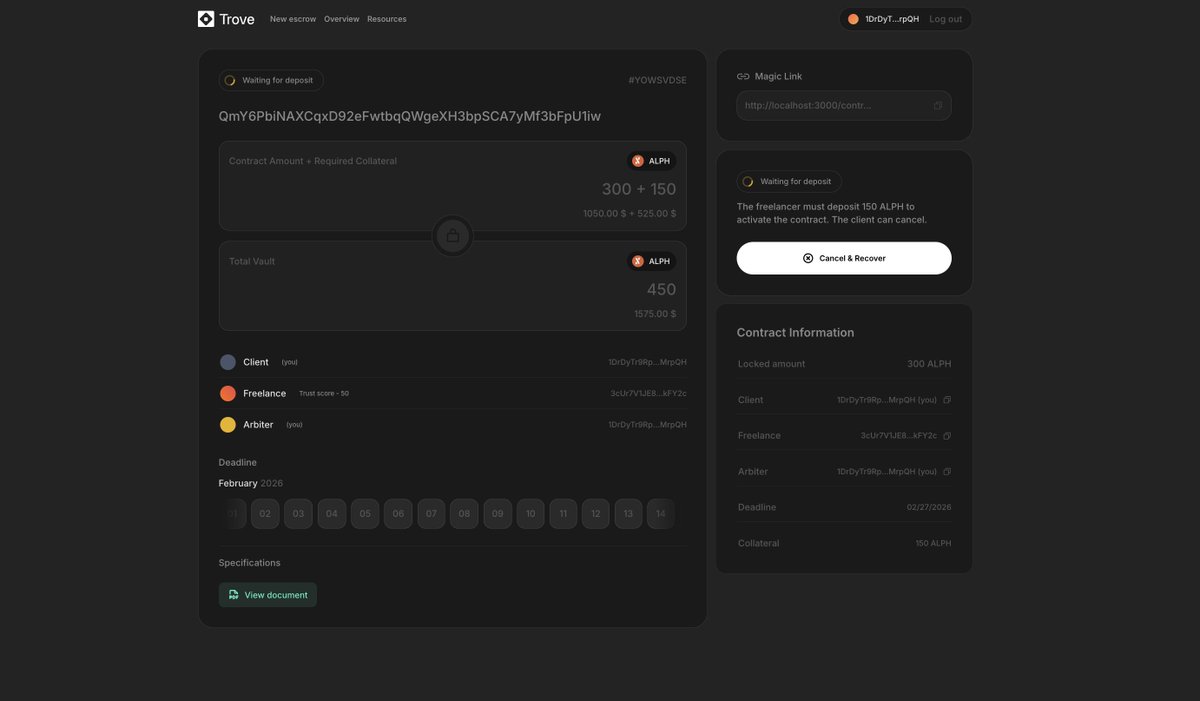Click the orange wallet avatar in the header
The height and width of the screenshot is (701, 1200).
[853, 19]
